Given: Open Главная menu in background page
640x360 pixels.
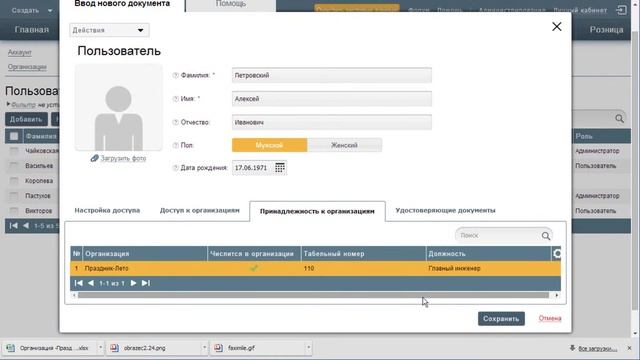Looking at the screenshot, I should click(x=32, y=30).
